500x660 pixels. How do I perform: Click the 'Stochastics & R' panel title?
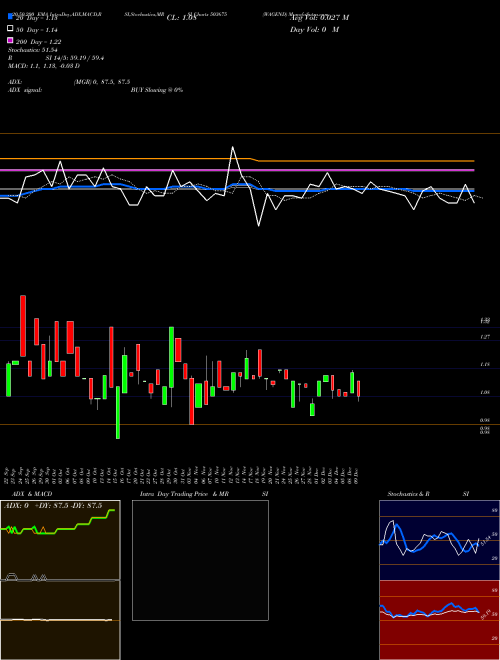[x=409, y=494]
